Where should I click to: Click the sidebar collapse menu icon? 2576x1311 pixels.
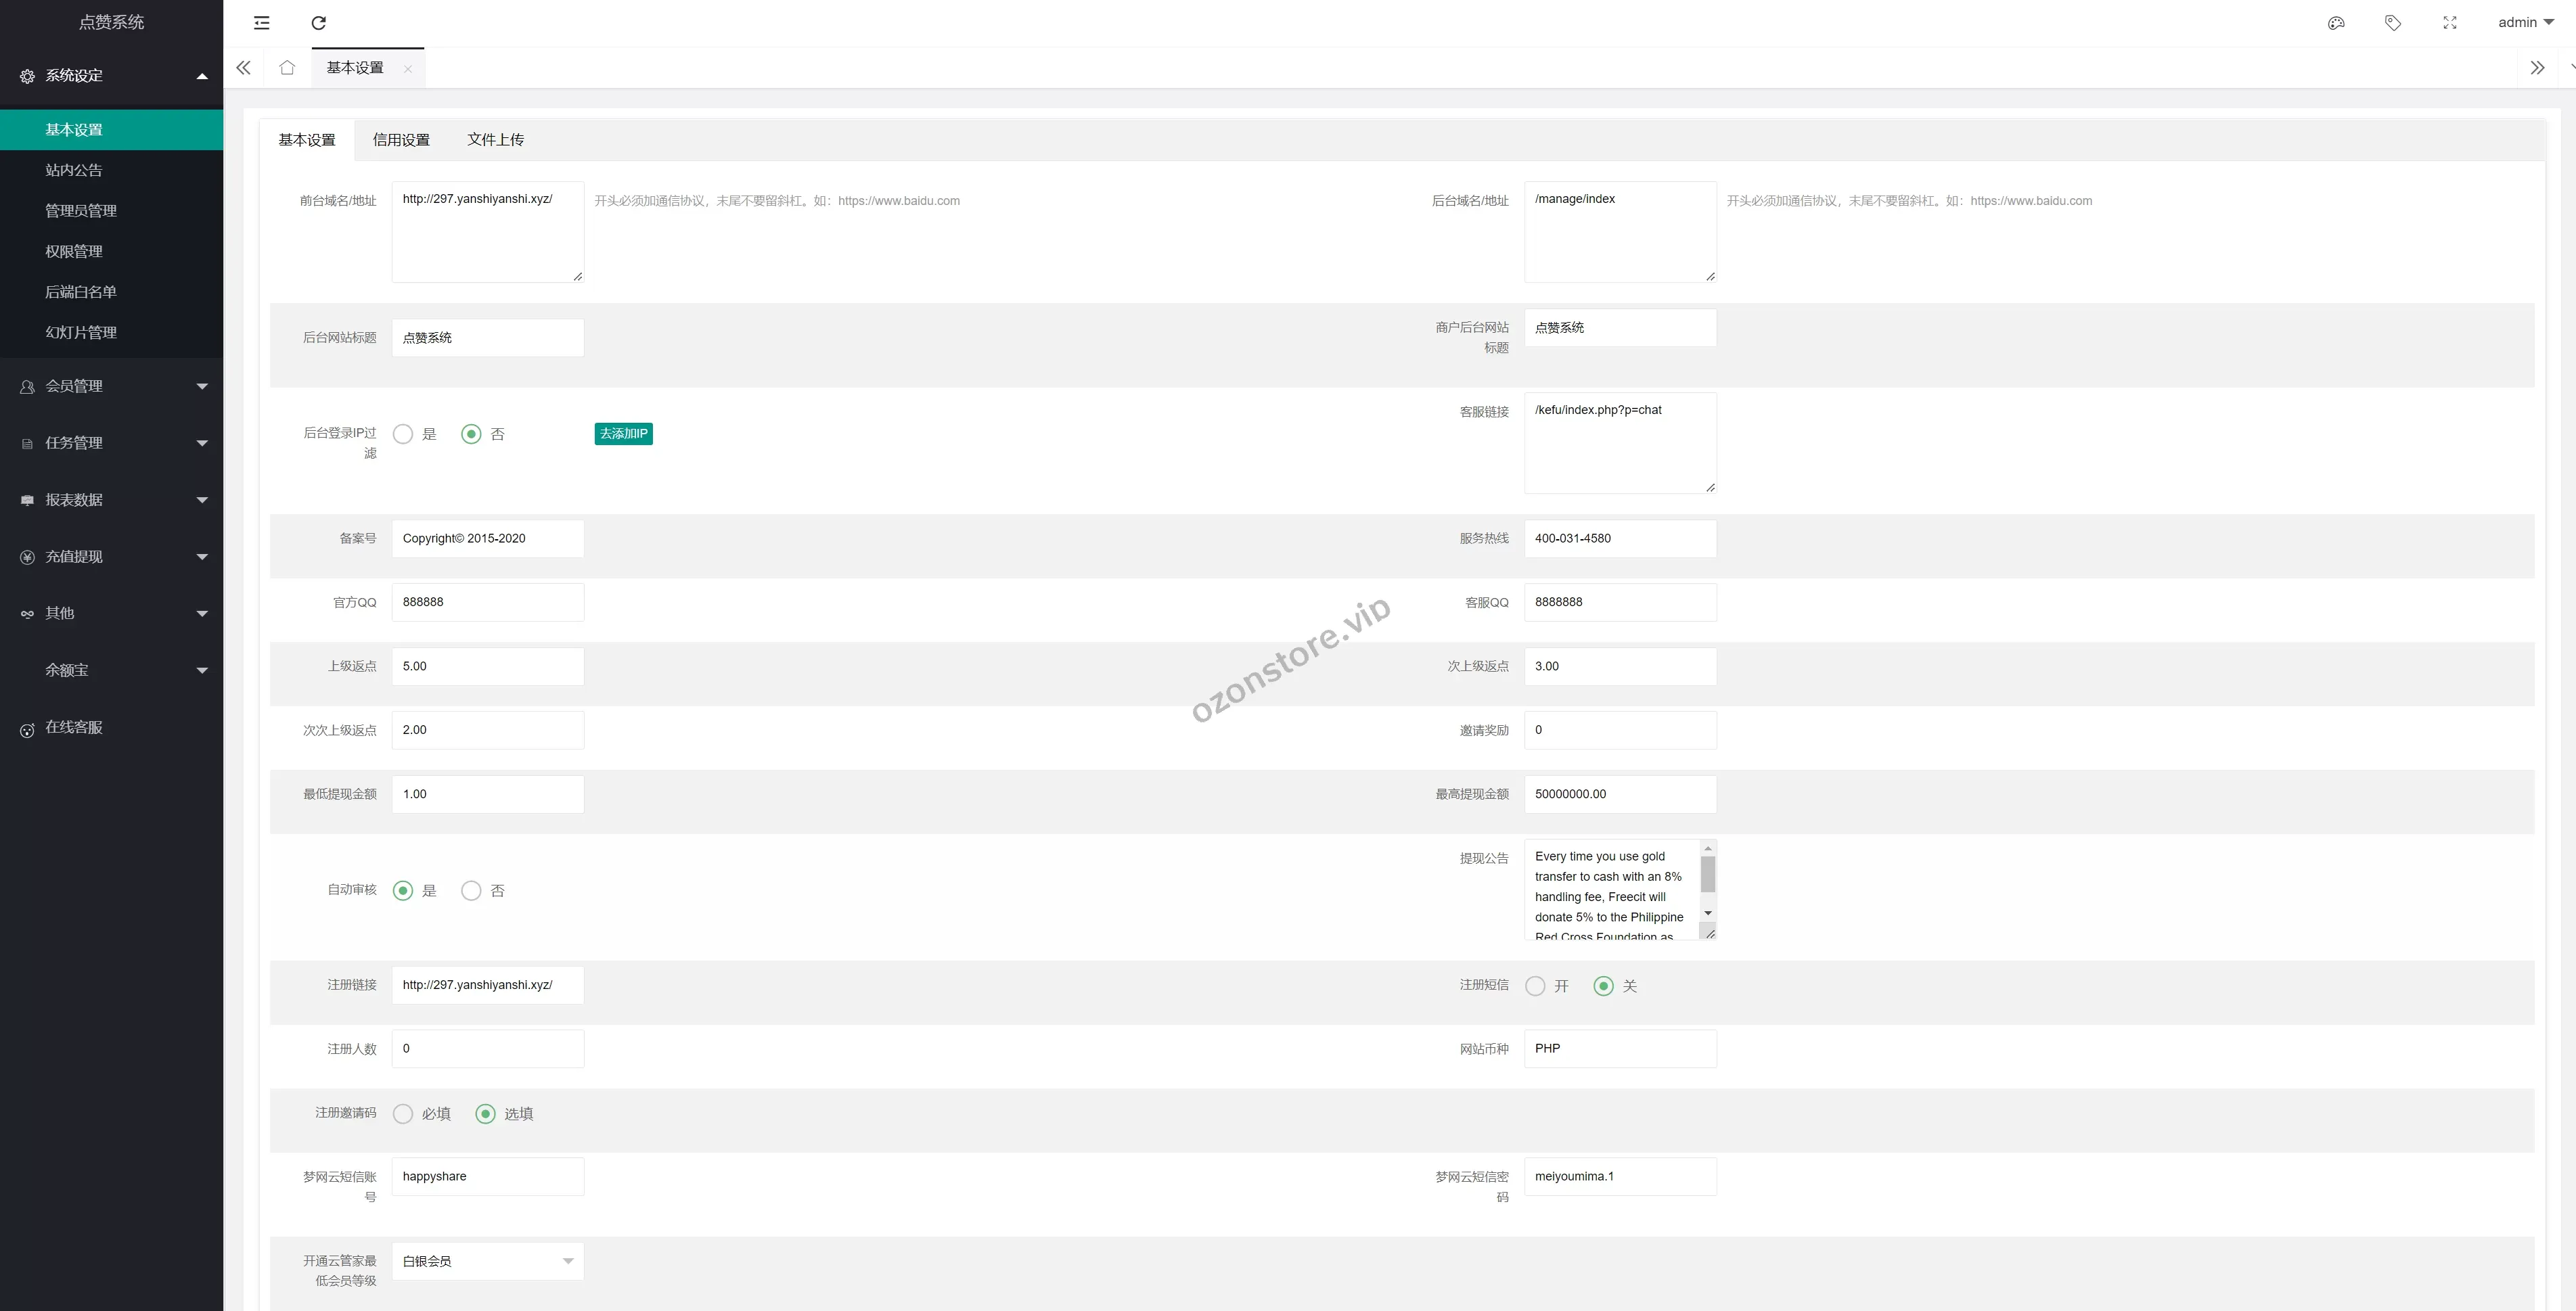pos(262,23)
